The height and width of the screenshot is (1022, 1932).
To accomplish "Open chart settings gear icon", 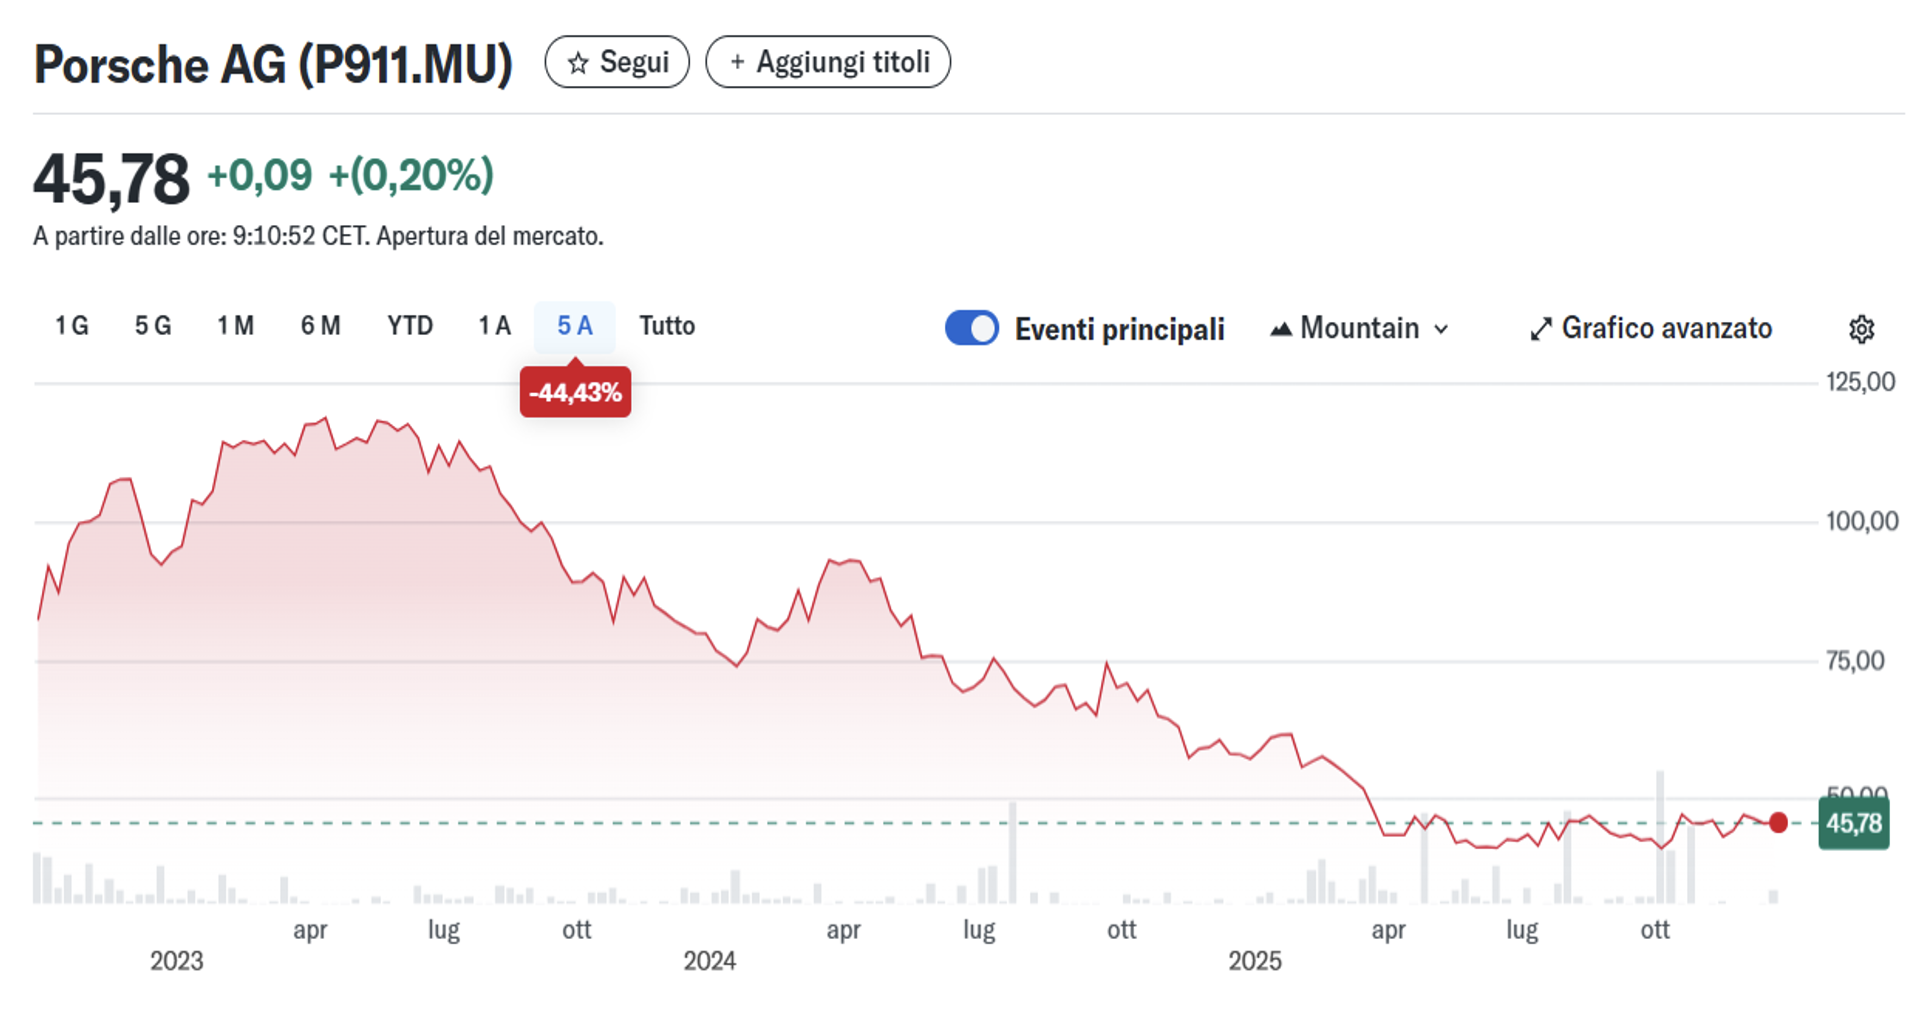I will 1861,329.
